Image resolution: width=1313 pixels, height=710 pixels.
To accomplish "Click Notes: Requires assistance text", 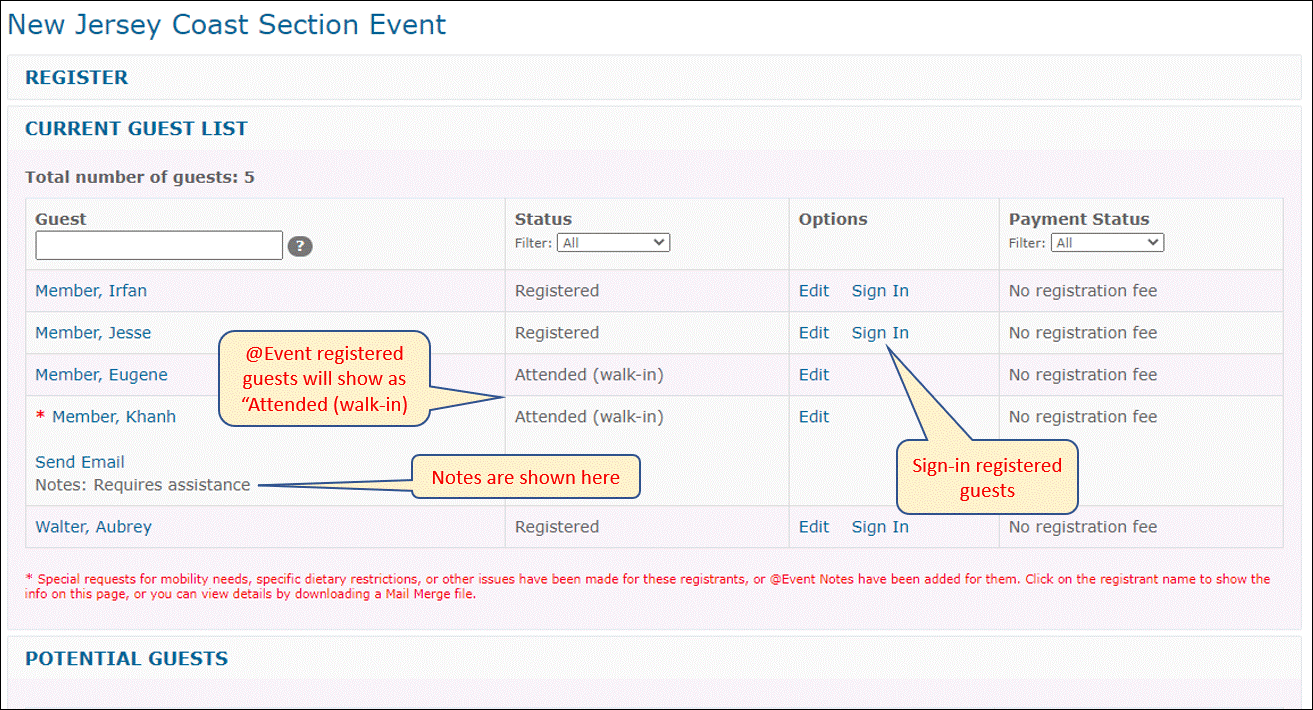I will [143, 485].
